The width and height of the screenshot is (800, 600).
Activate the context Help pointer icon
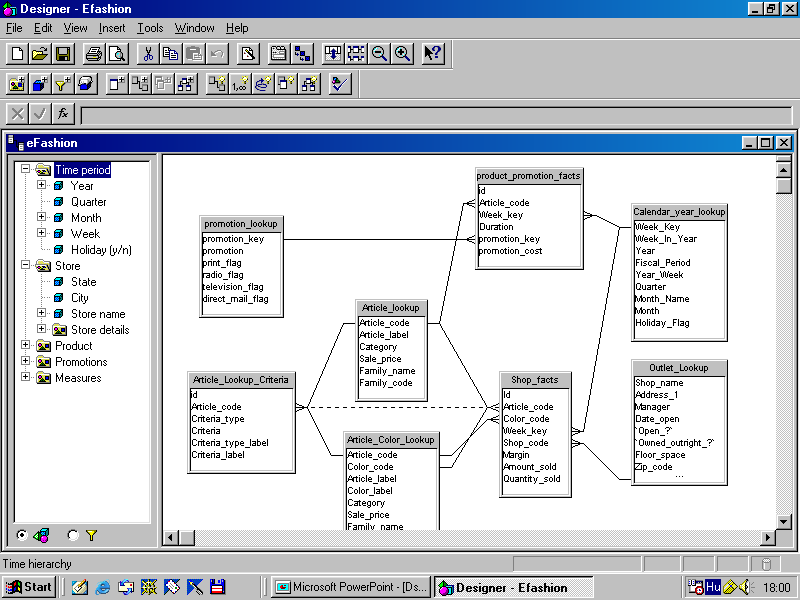point(433,54)
